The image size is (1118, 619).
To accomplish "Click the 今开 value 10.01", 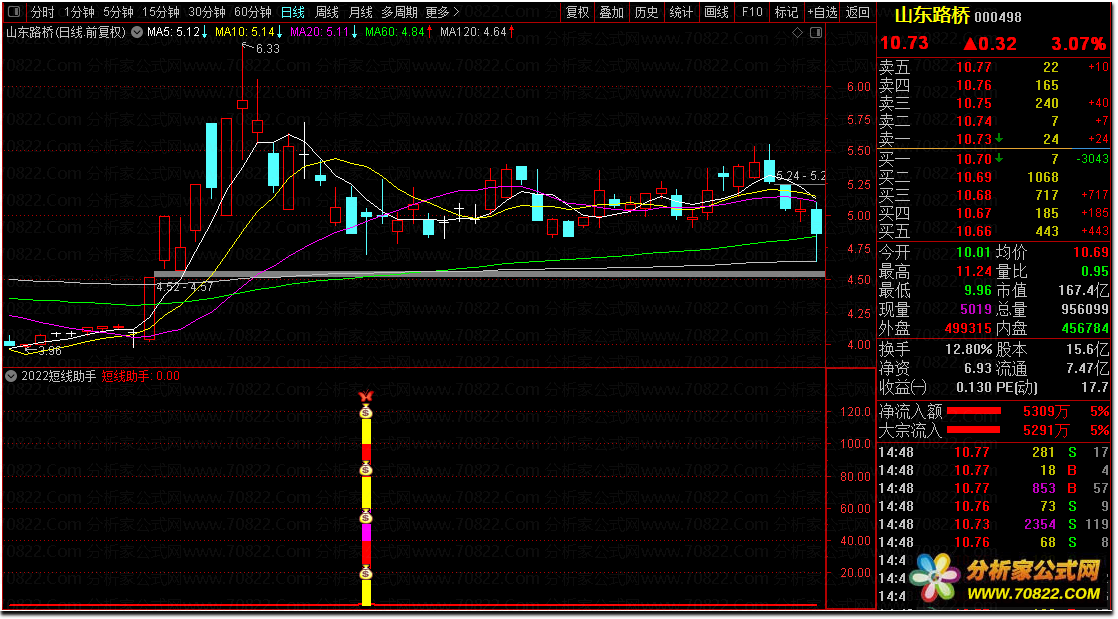I will tap(973, 252).
